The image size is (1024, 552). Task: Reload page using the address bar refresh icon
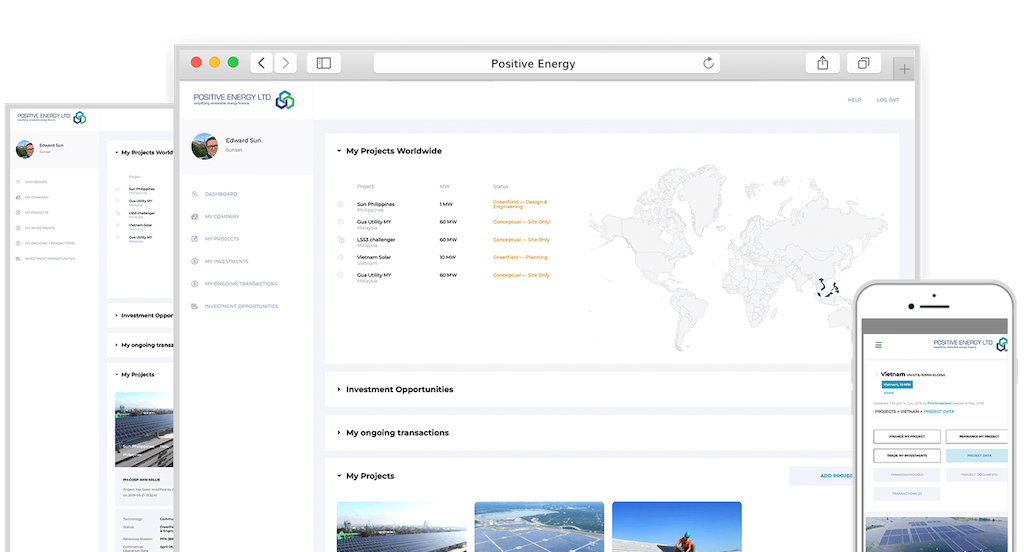click(709, 63)
